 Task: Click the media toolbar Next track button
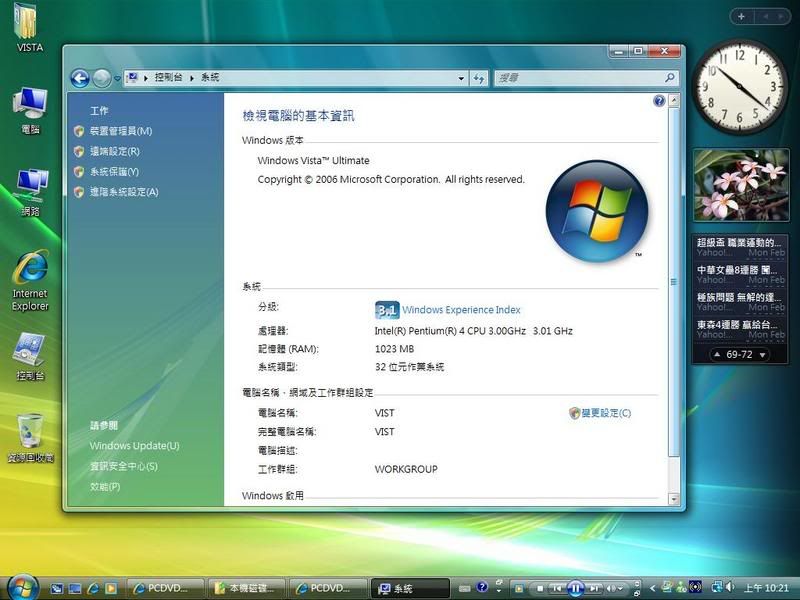pyautogui.click(x=594, y=588)
